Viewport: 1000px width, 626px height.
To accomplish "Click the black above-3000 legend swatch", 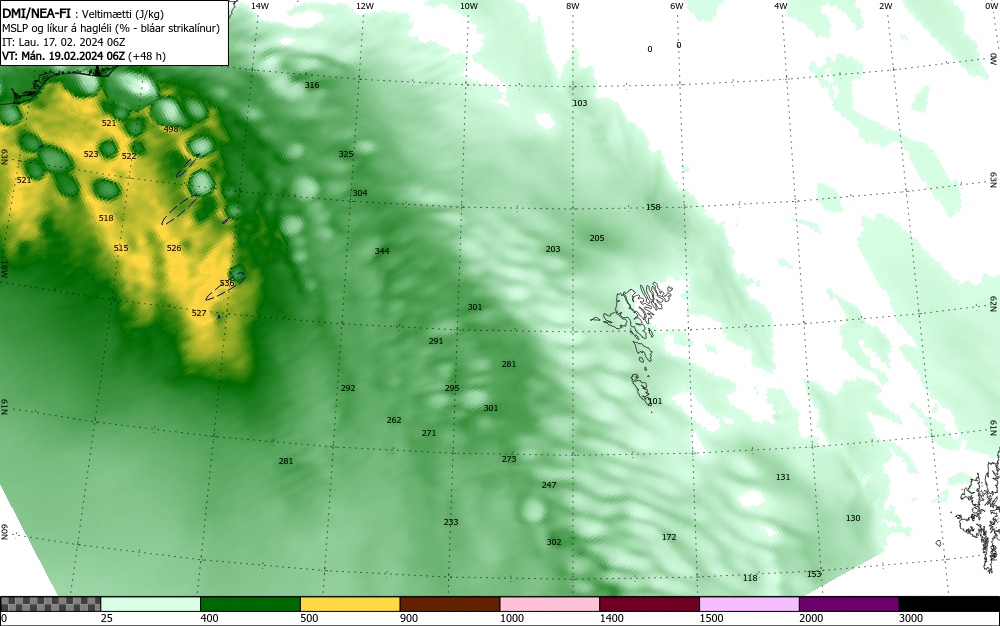I will 949,604.
